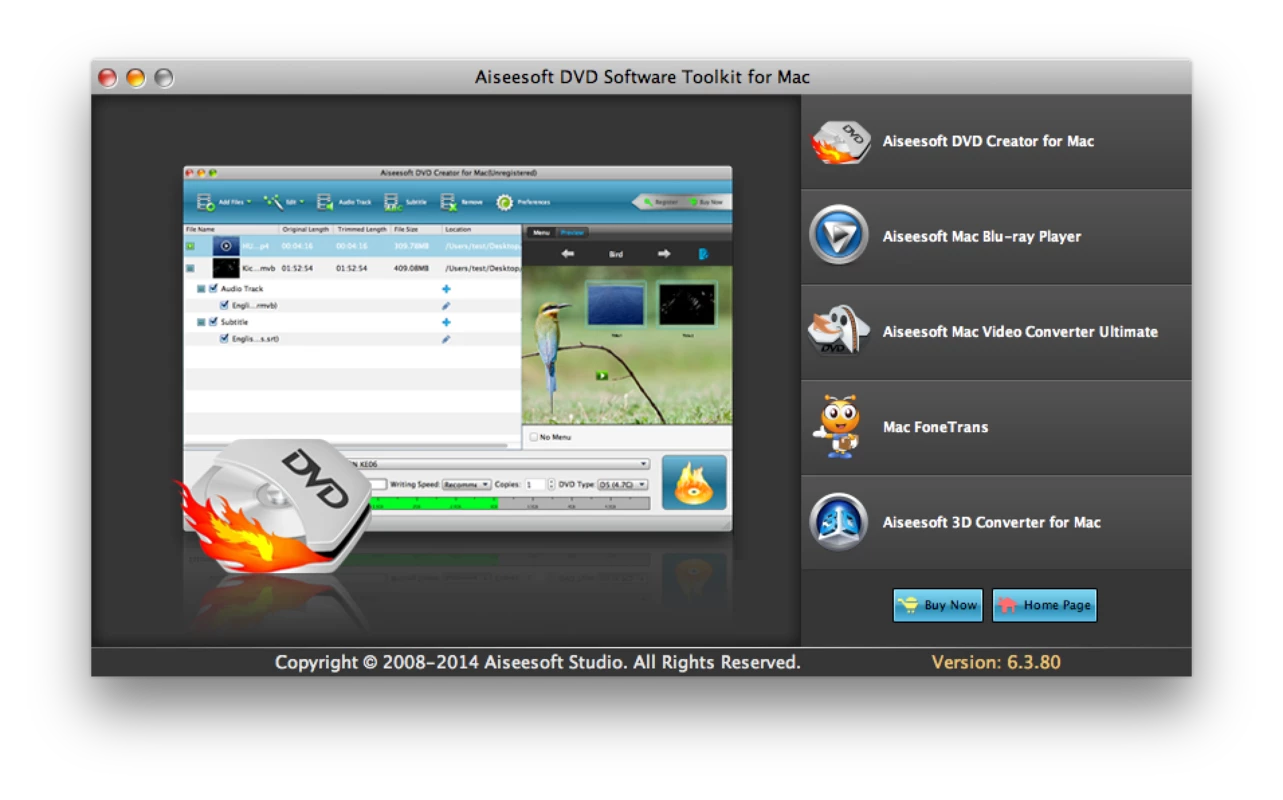Click the File Size column header
This screenshot has width=1283, height=800.
pos(415,230)
